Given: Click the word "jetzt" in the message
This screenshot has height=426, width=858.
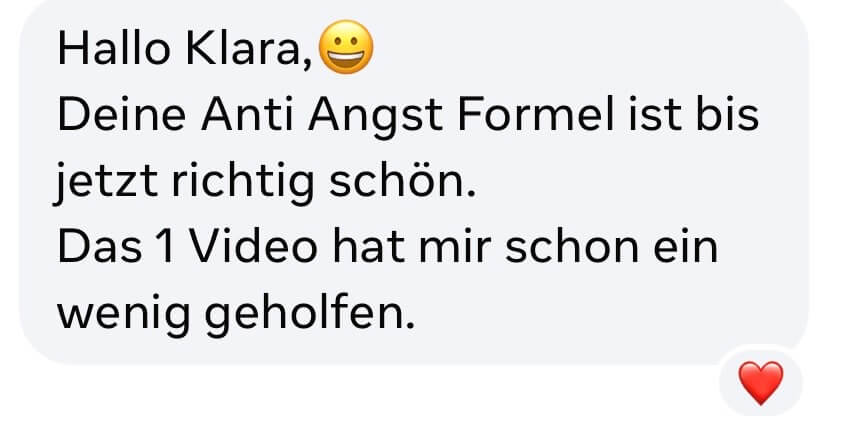Looking at the screenshot, I should point(106,184).
